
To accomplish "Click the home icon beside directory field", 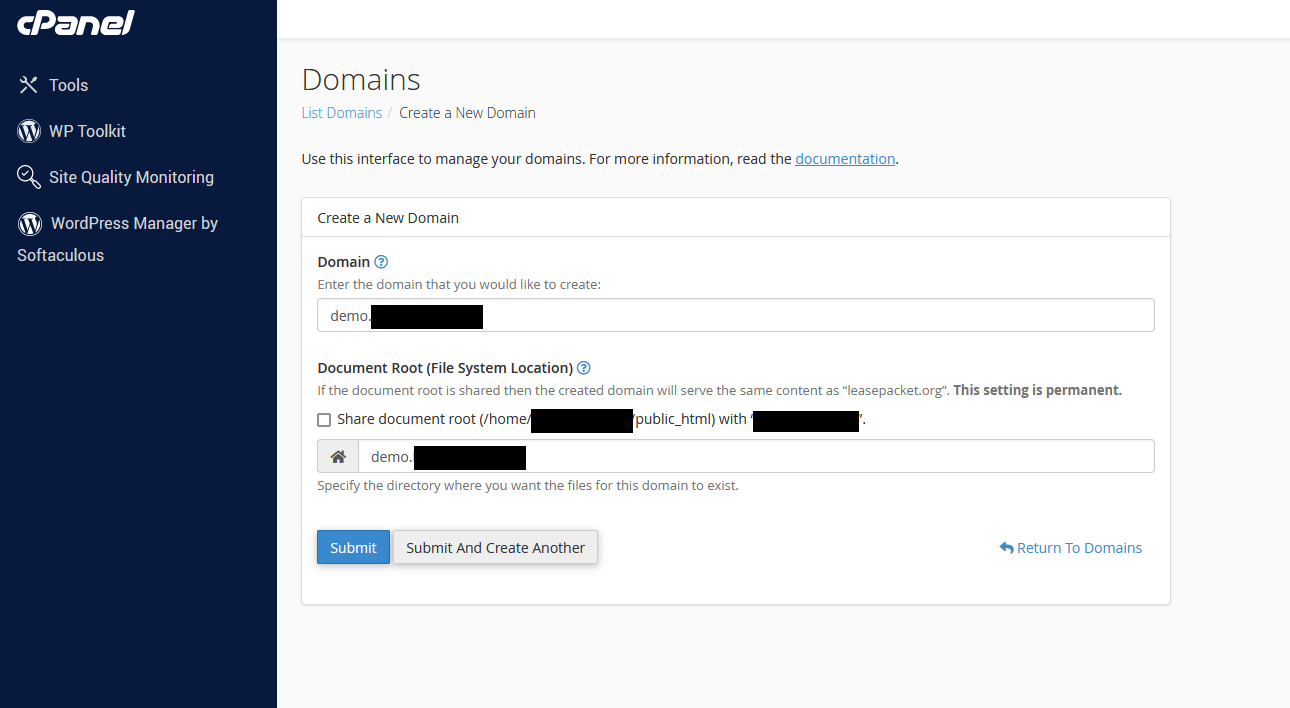I will [x=338, y=457].
